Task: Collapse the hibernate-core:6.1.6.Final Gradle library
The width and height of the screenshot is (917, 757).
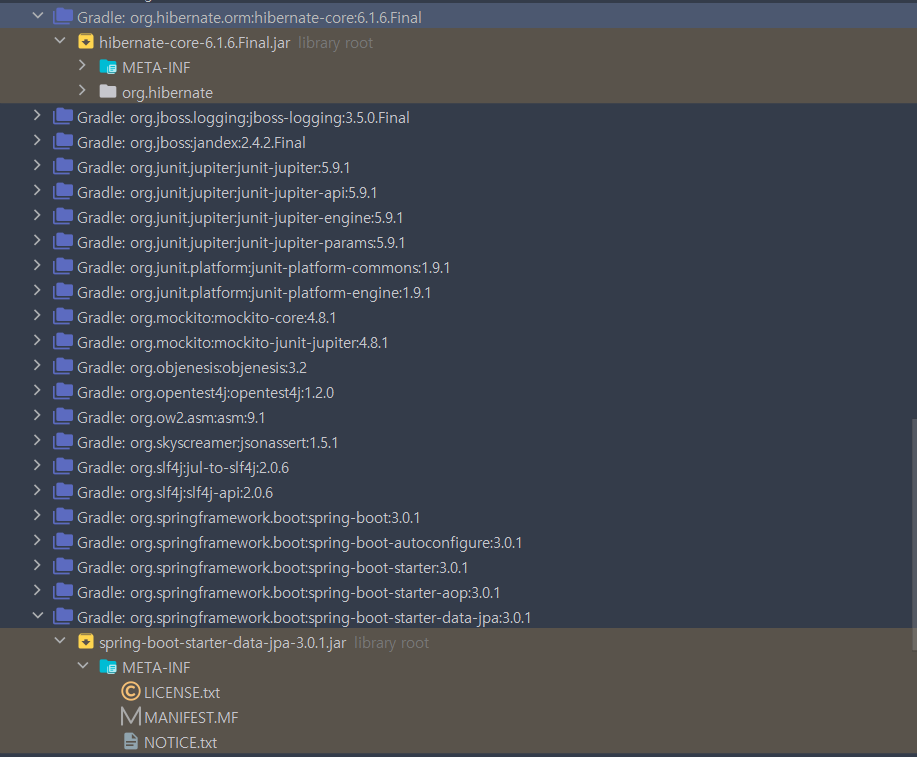Action: coord(38,16)
